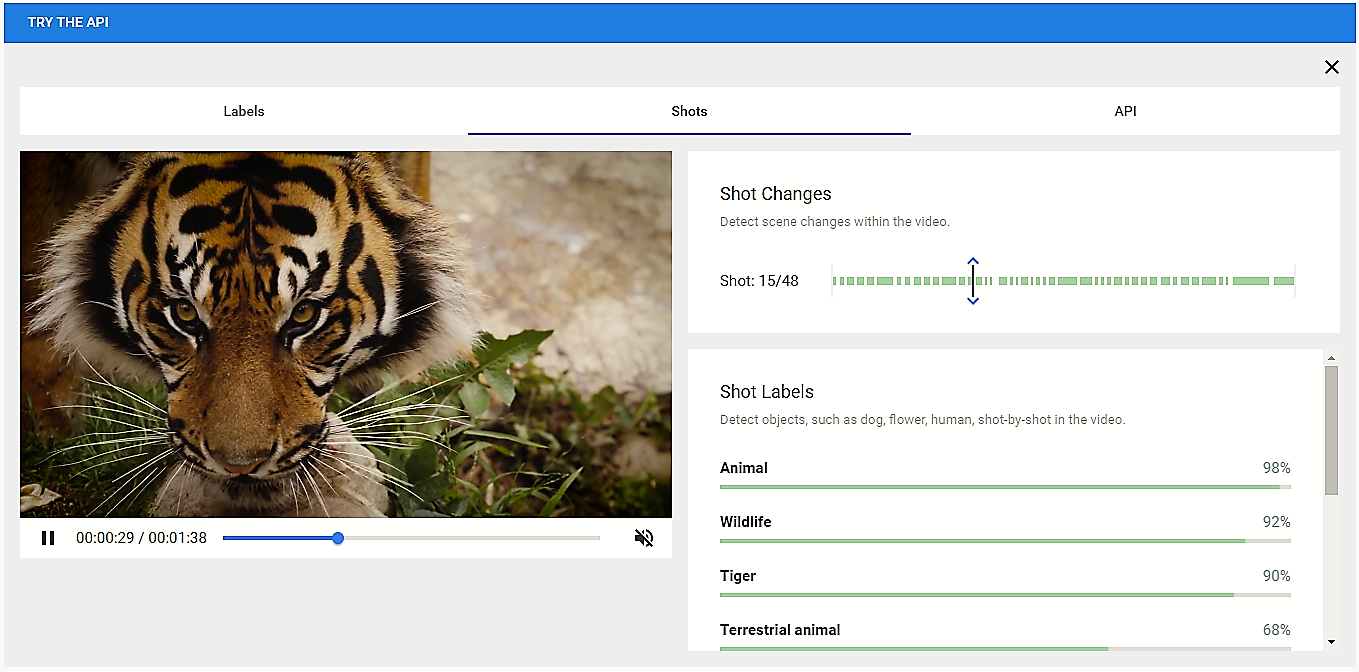Select the Shots tab
The width and height of the screenshot is (1359, 672).
click(x=689, y=111)
